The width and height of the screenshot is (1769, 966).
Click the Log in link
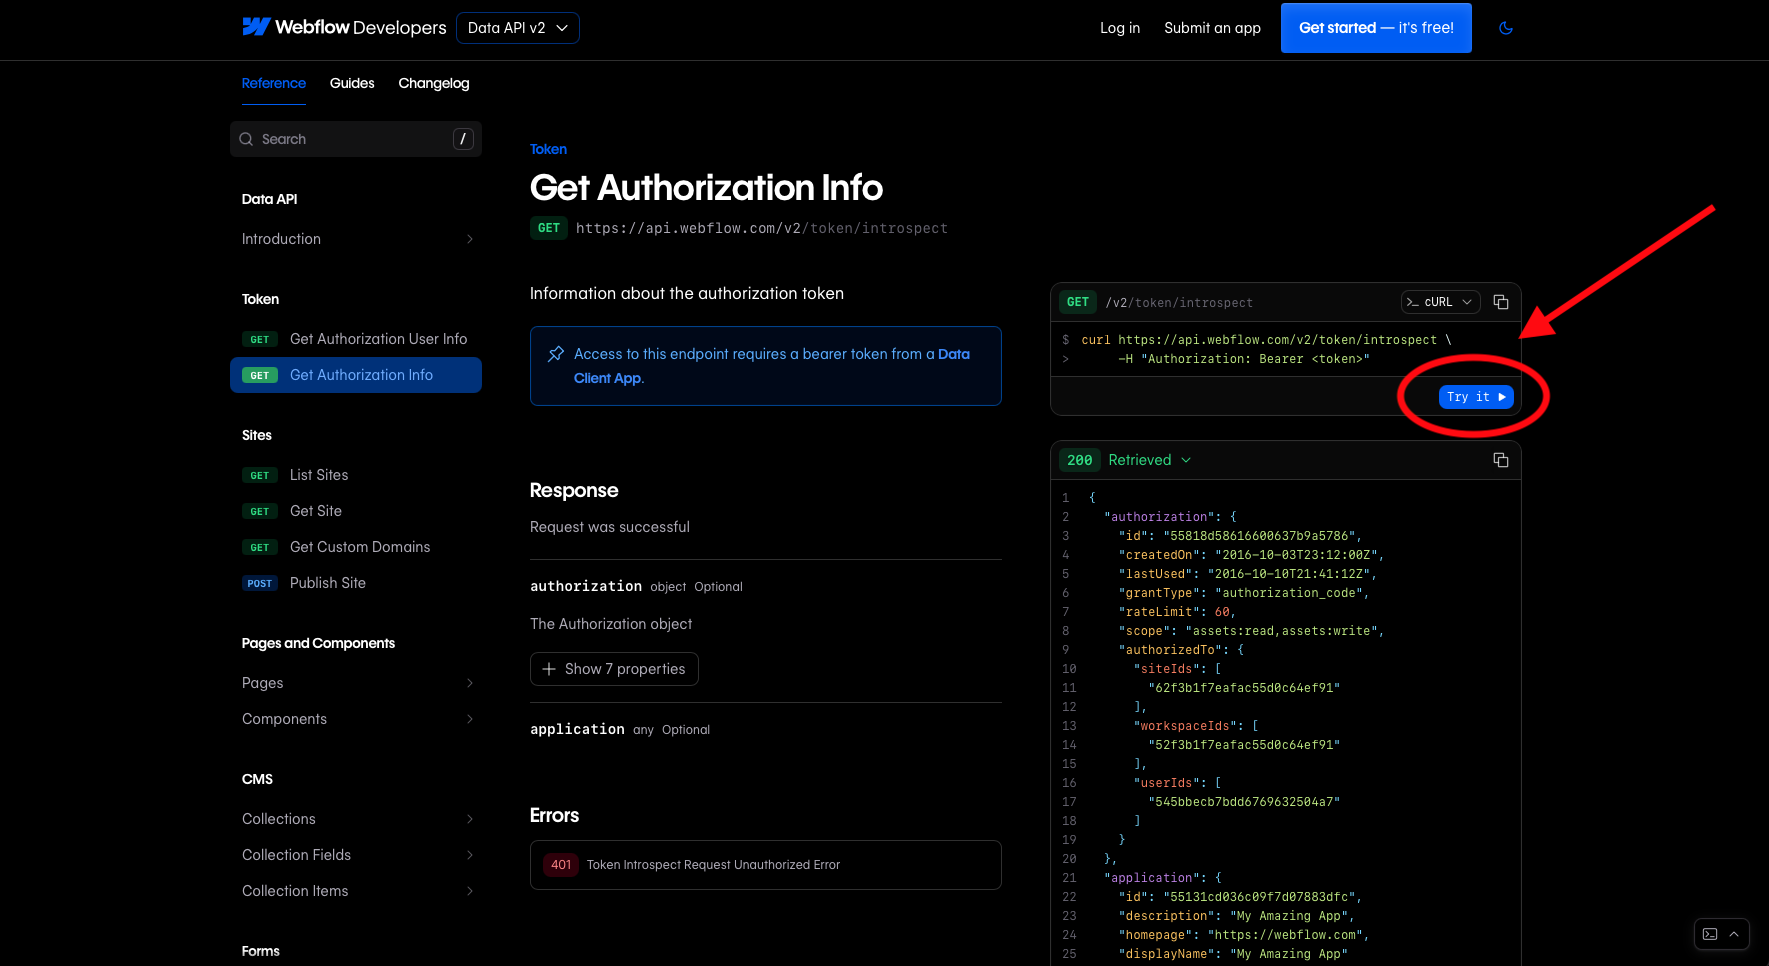coord(1120,28)
